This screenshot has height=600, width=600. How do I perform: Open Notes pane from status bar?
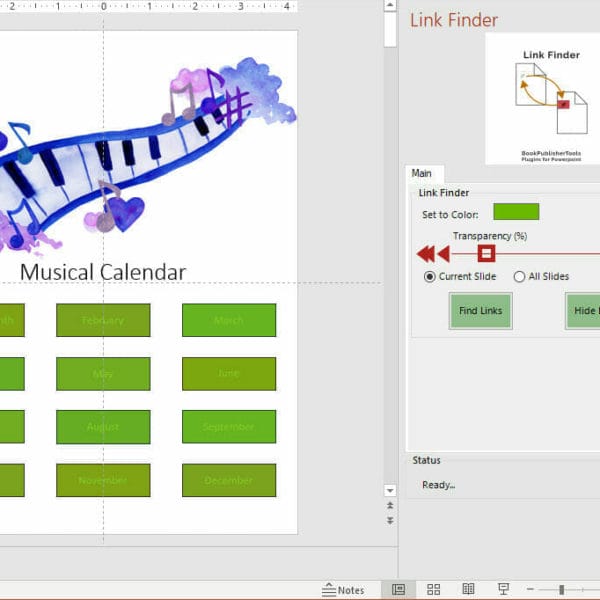coord(343,590)
